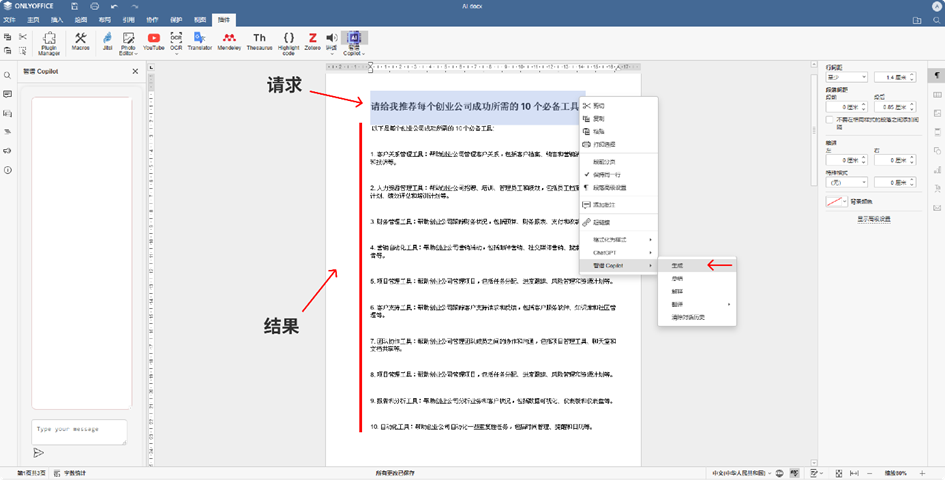945x480 pixels.
Task: Open shape settings in right sidebar
Action: pyautogui.click(x=937, y=151)
